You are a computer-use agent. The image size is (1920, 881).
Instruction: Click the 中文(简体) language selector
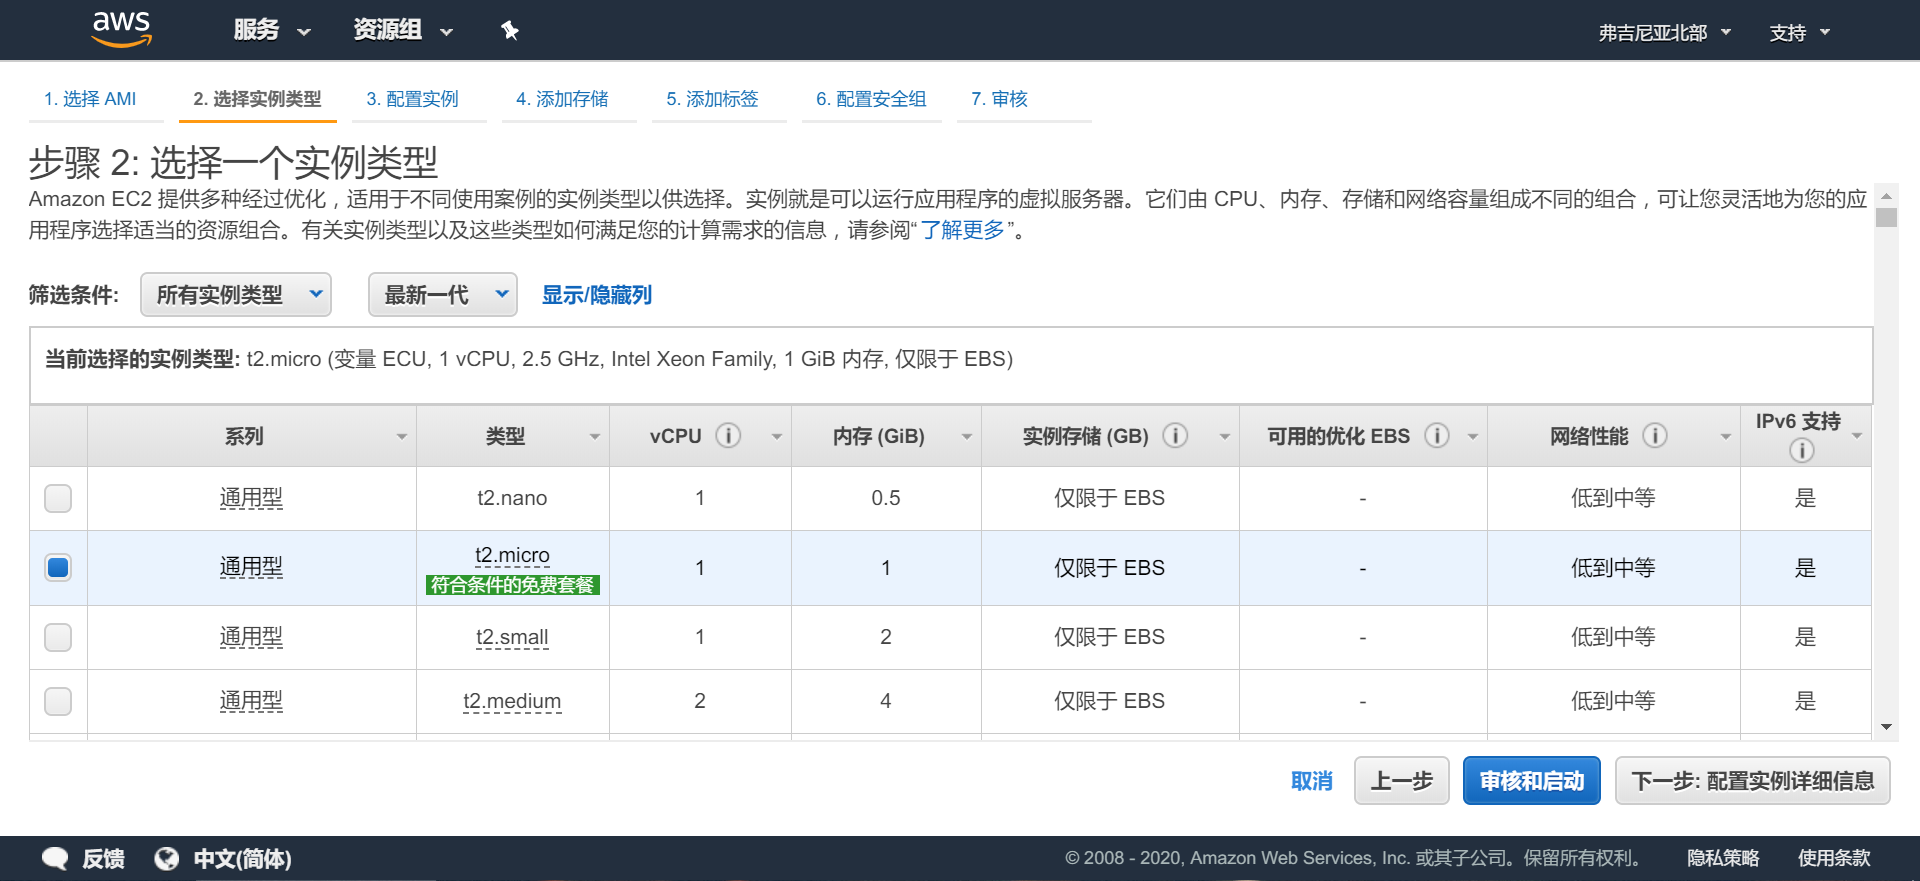tap(242, 858)
